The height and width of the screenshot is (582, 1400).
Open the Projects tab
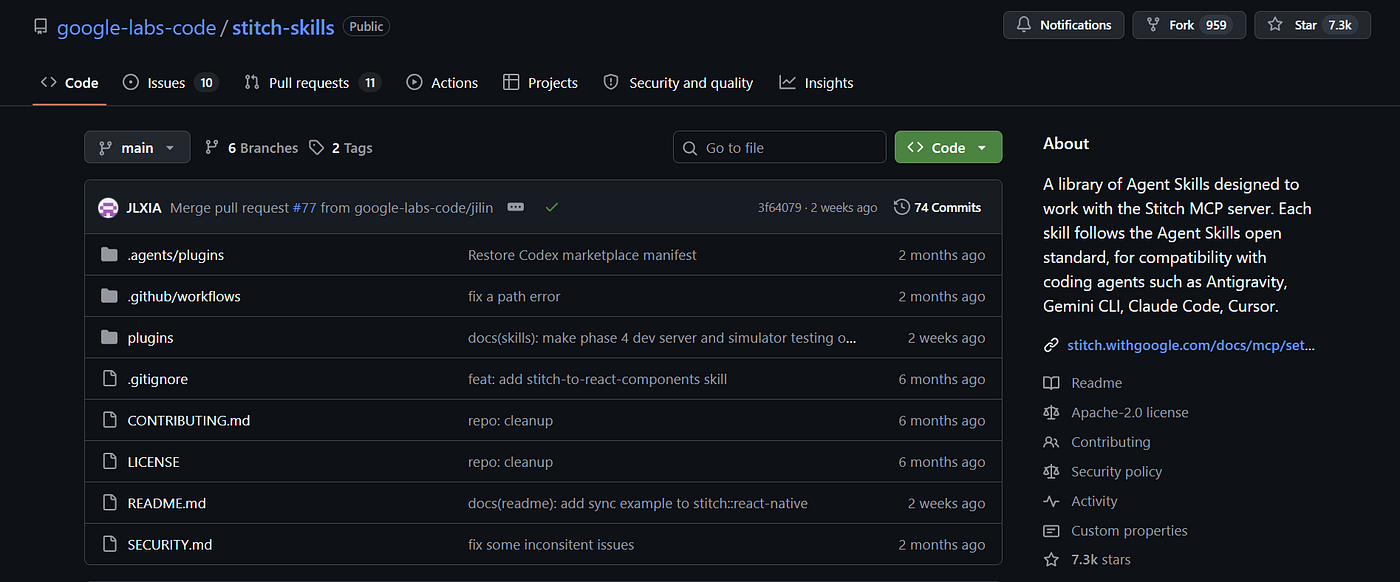540,83
